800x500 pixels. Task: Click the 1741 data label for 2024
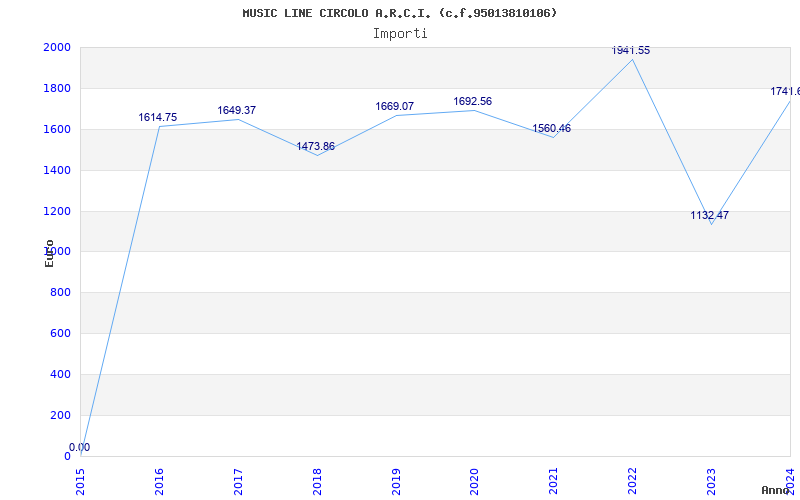[x=785, y=91]
